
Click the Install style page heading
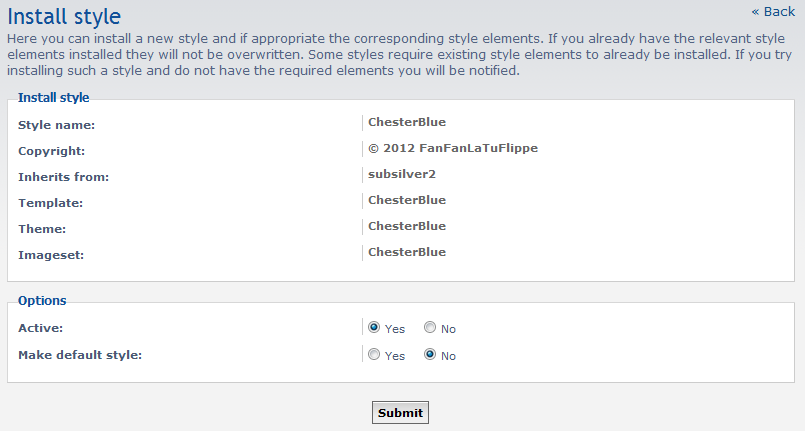64,16
